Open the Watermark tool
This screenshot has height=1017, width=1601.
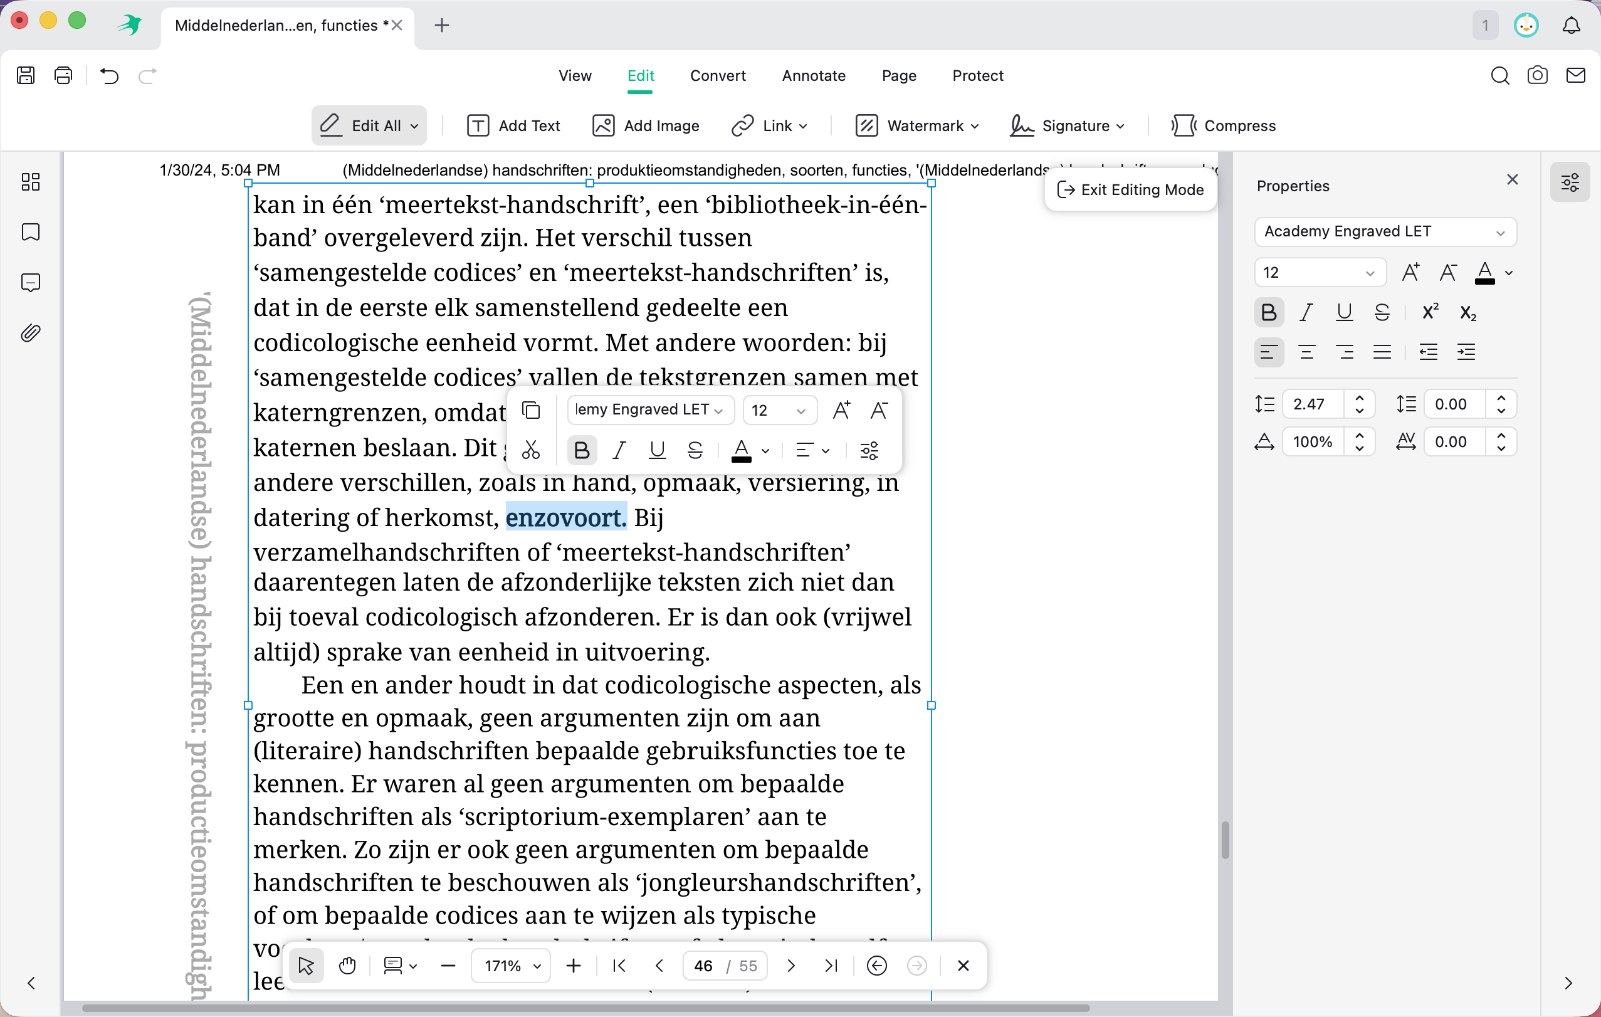(x=915, y=125)
